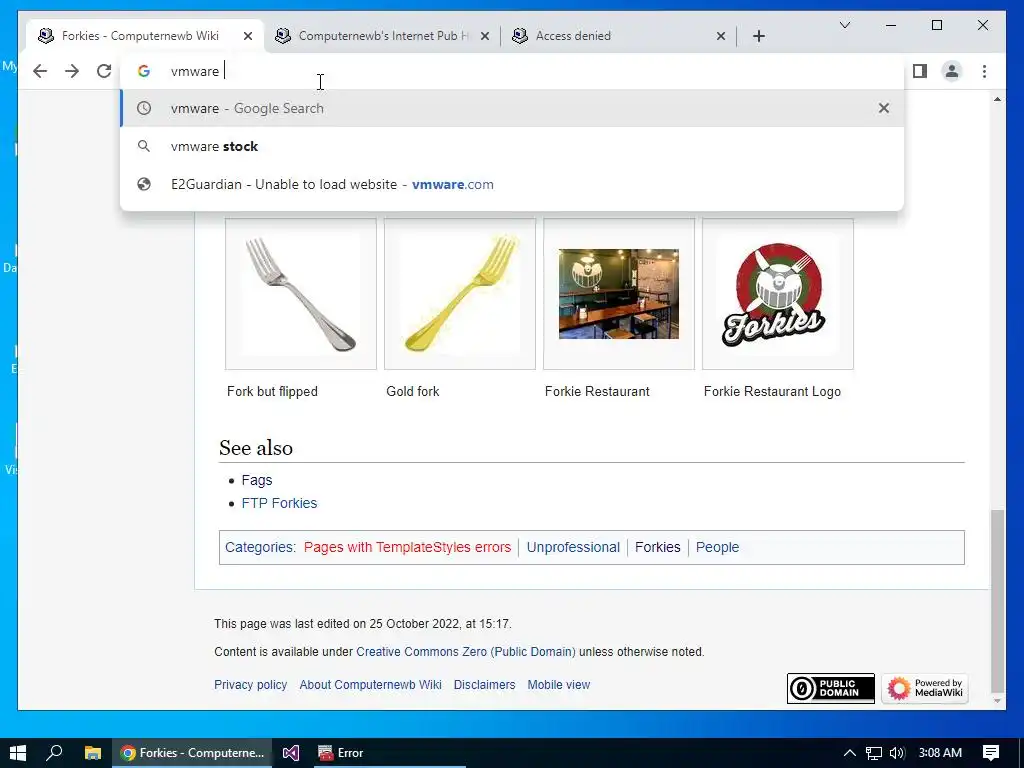Select the Forkies - Computernewb Wiki tab
The height and width of the screenshot is (768, 1024).
click(145, 36)
